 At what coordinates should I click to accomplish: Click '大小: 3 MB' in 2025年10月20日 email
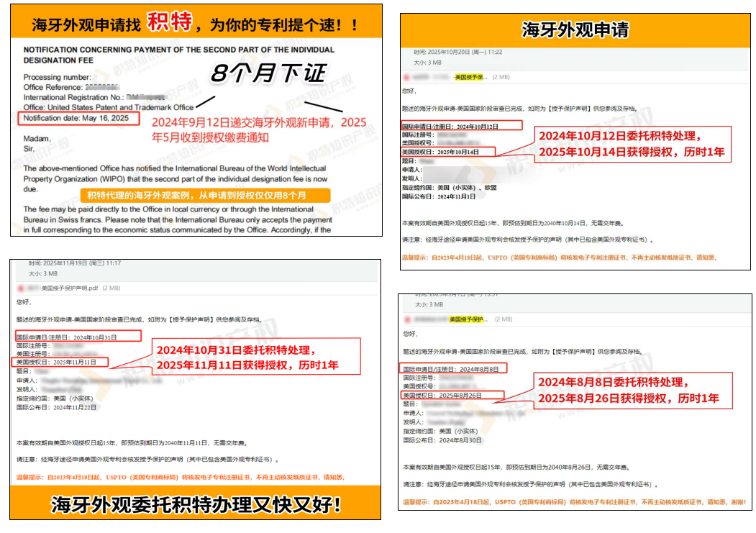click(x=427, y=63)
